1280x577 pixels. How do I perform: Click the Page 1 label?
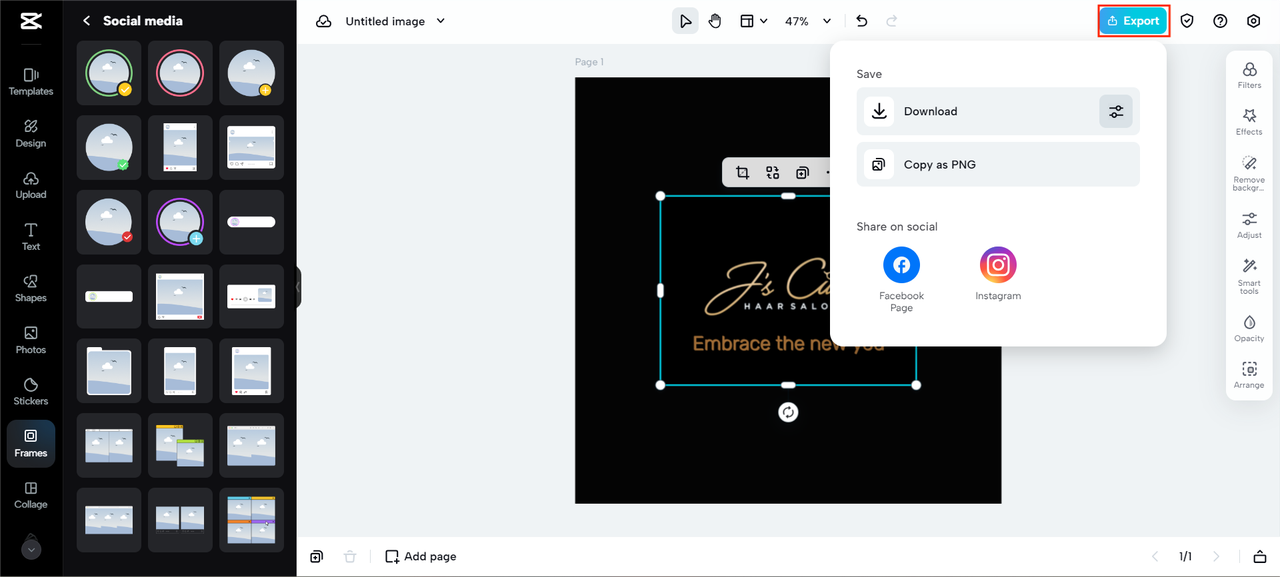[589, 62]
